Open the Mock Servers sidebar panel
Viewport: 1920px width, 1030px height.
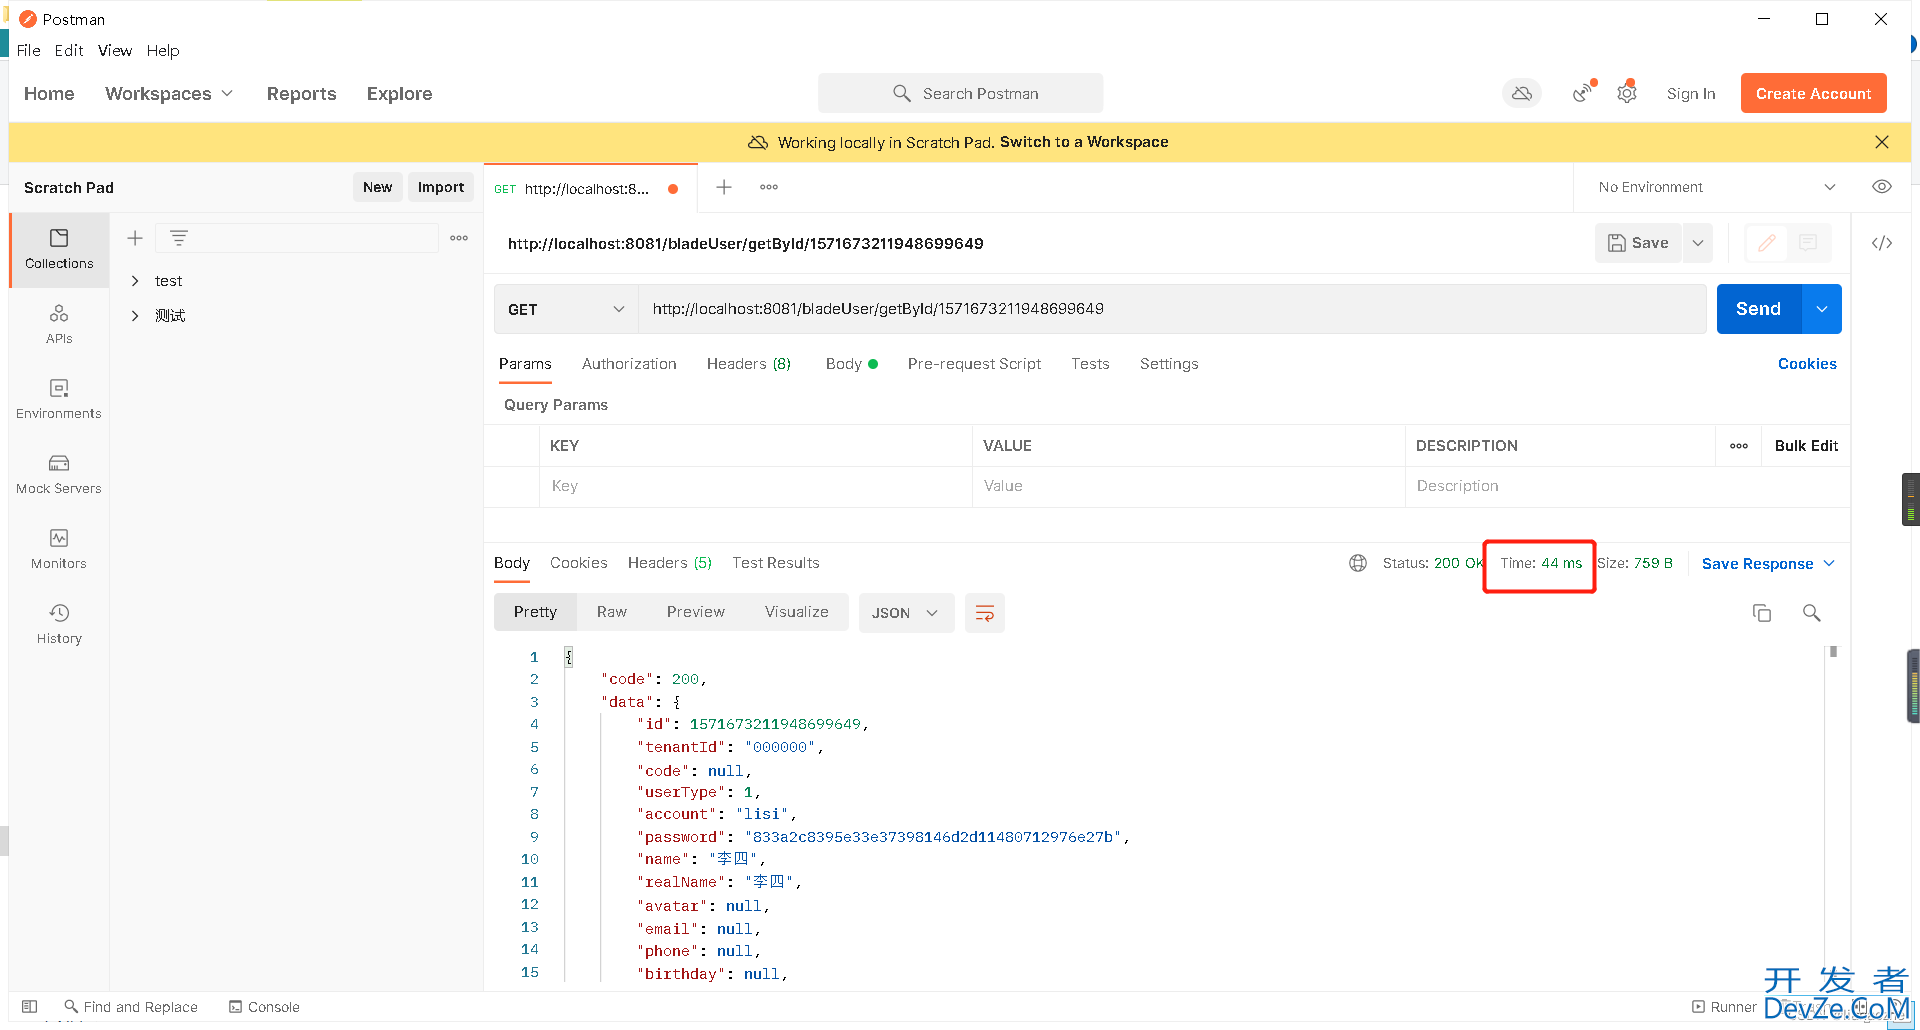click(59, 474)
